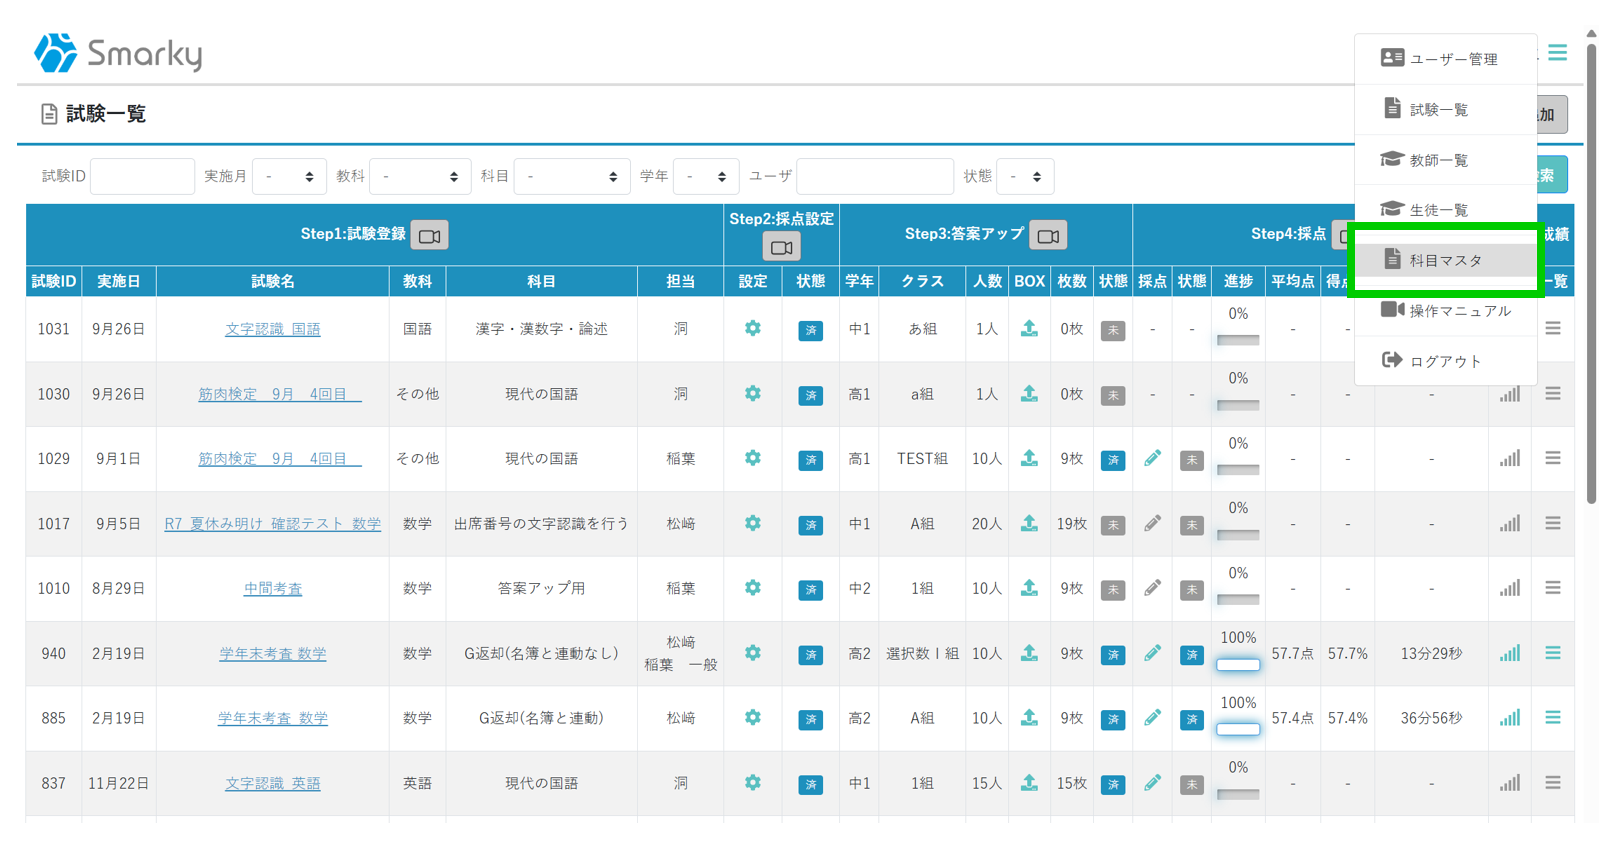Click the settings gear for exam 1031
This screenshot has width=1614, height=847.
[x=752, y=328]
